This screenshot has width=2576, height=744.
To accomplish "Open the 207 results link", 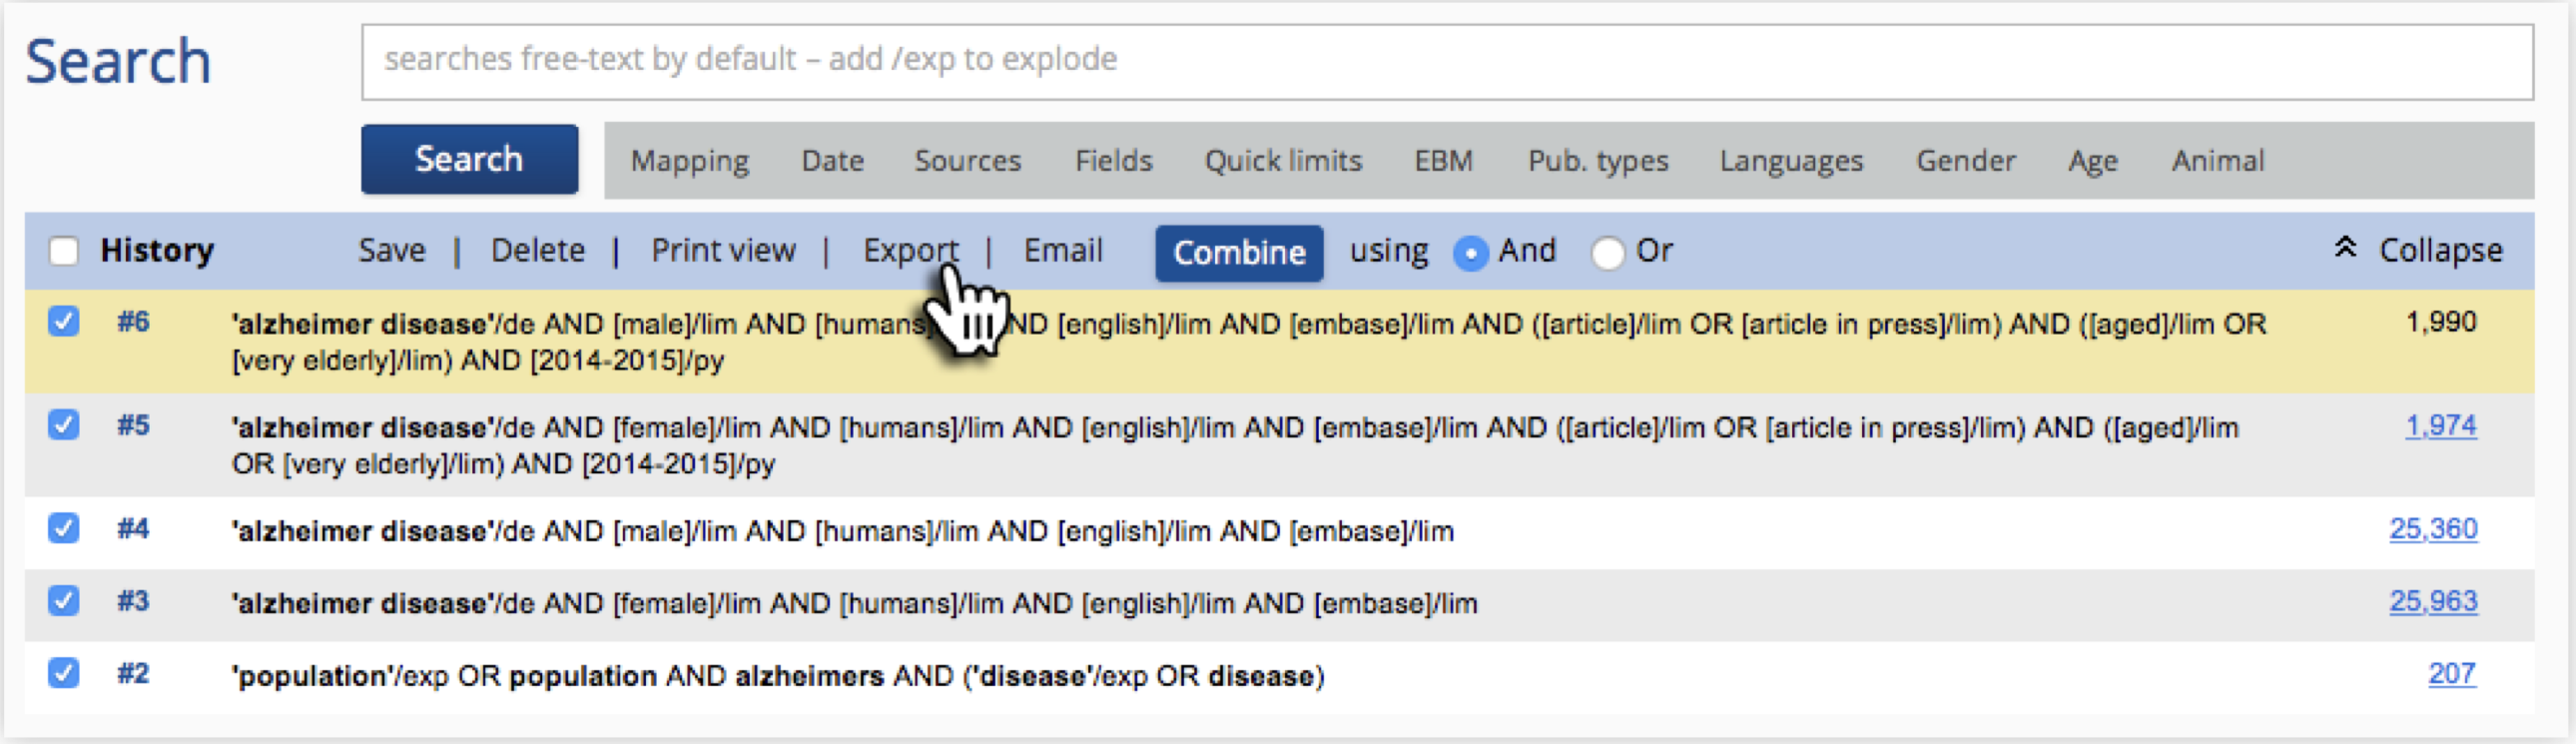I will coord(2451,674).
